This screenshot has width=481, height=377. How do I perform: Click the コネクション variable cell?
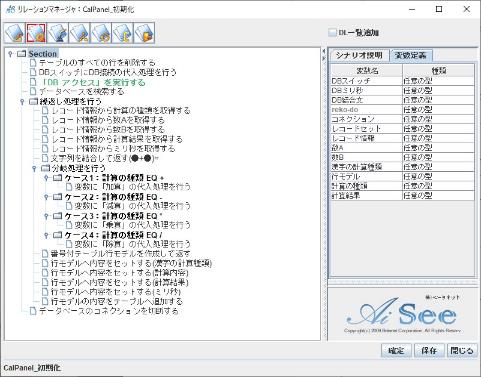[x=367, y=119]
